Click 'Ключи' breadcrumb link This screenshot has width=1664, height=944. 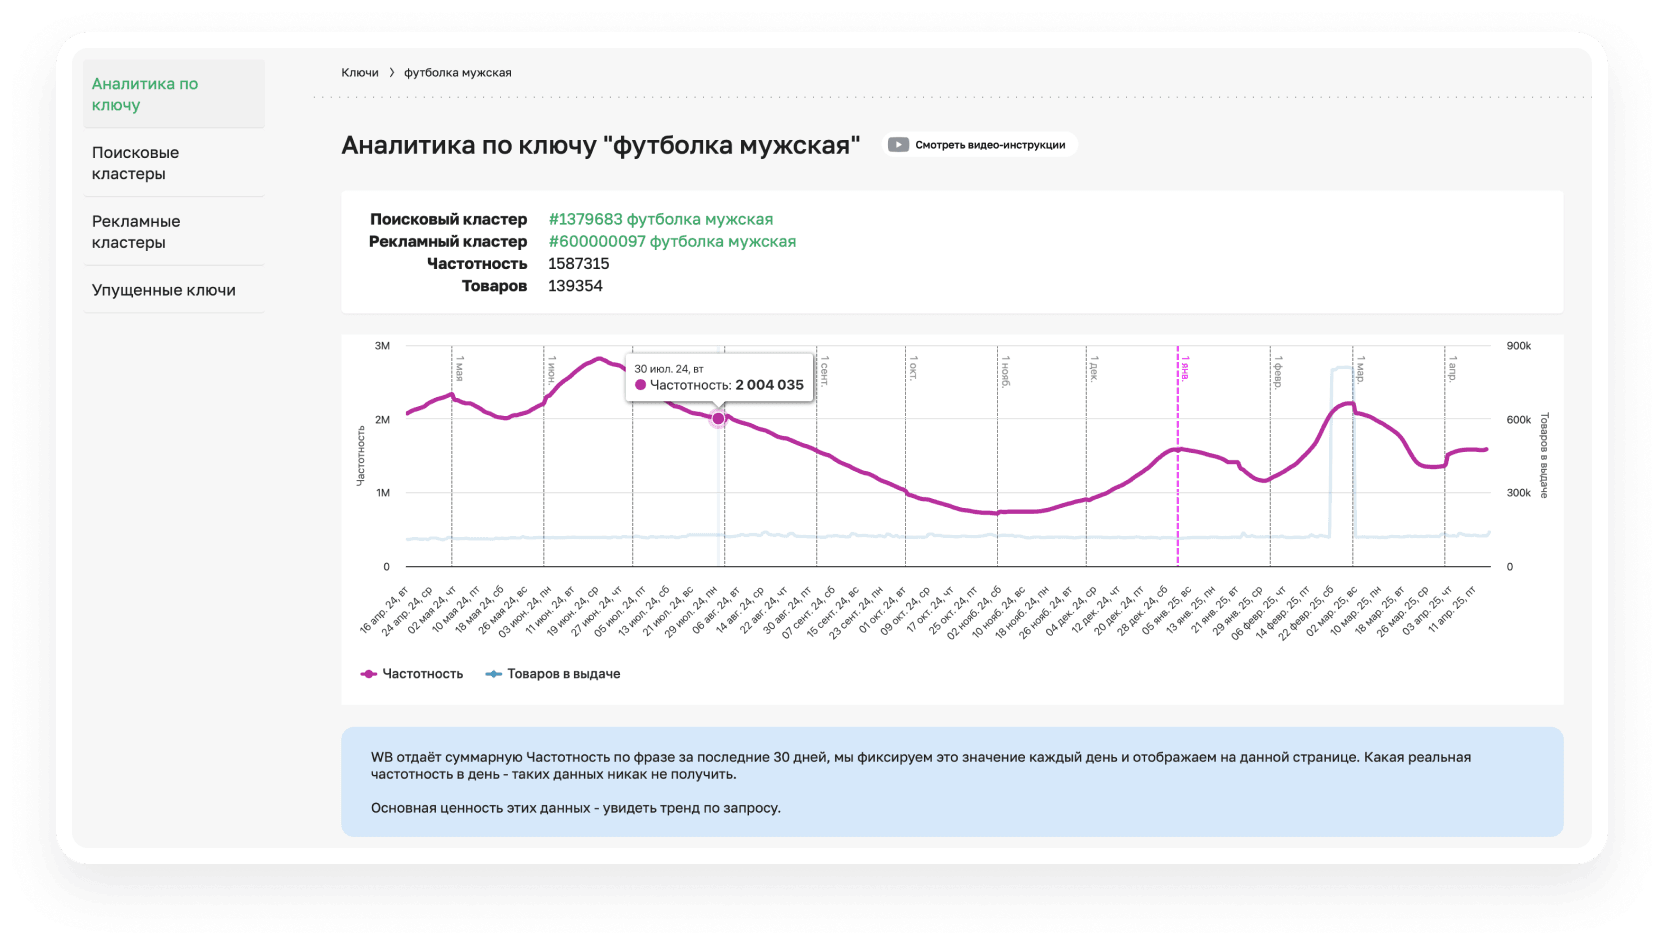tap(359, 73)
